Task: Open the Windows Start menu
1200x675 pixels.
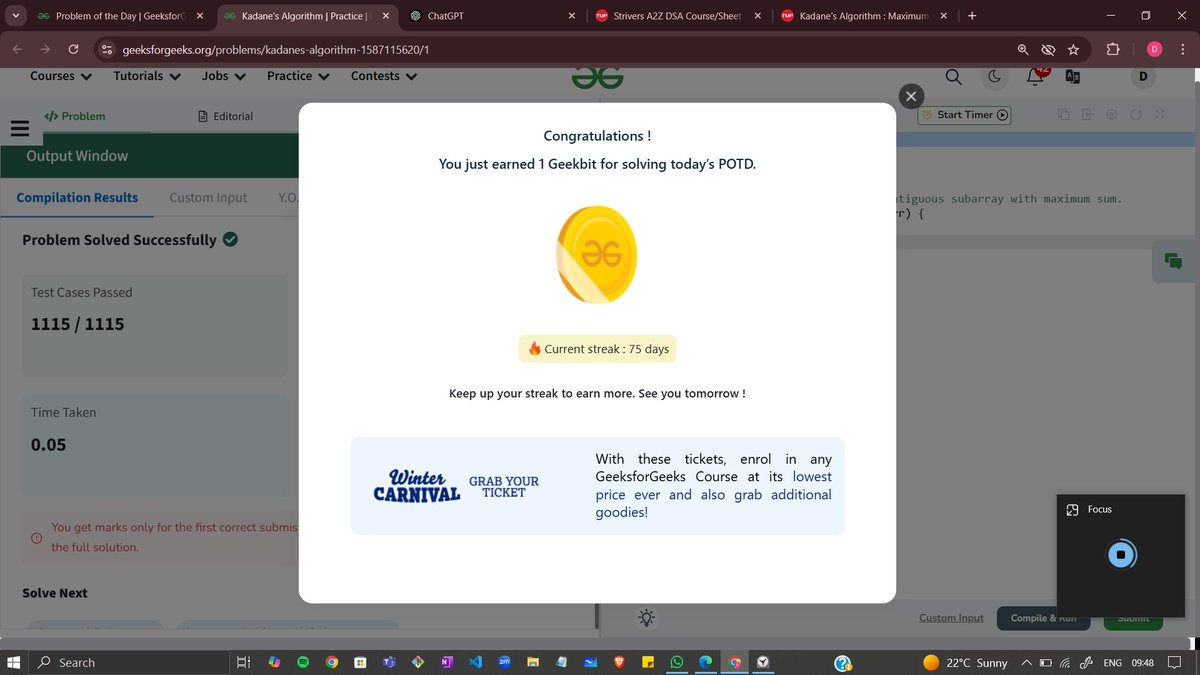Action: [14, 662]
